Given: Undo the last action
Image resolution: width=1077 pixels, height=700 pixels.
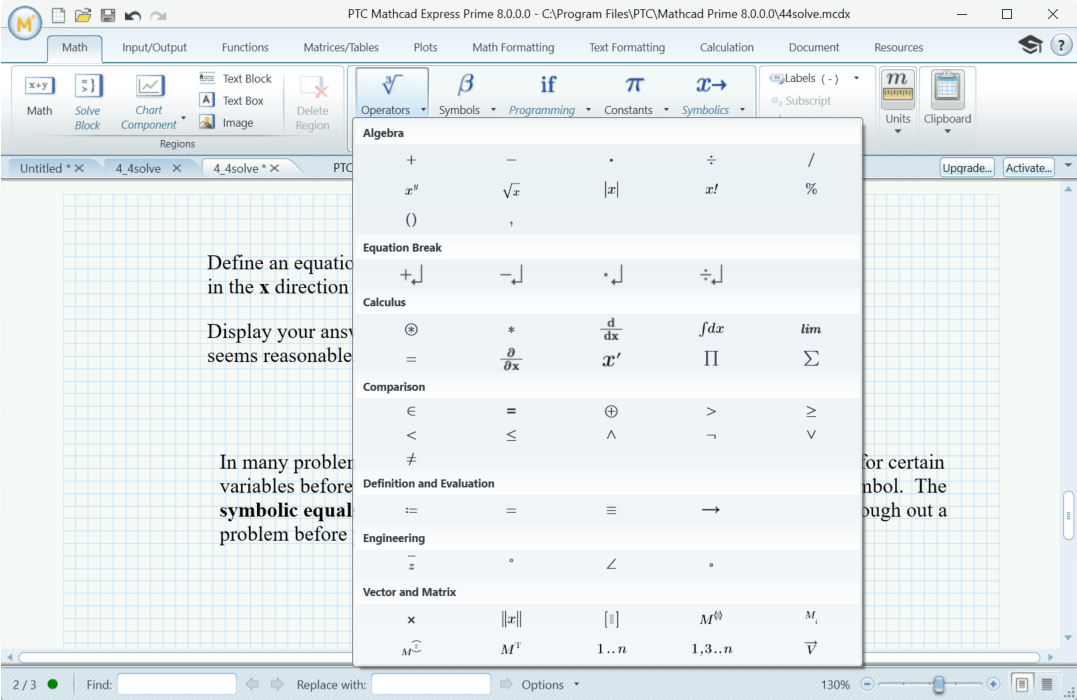Looking at the screenshot, I should tap(133, 15).
